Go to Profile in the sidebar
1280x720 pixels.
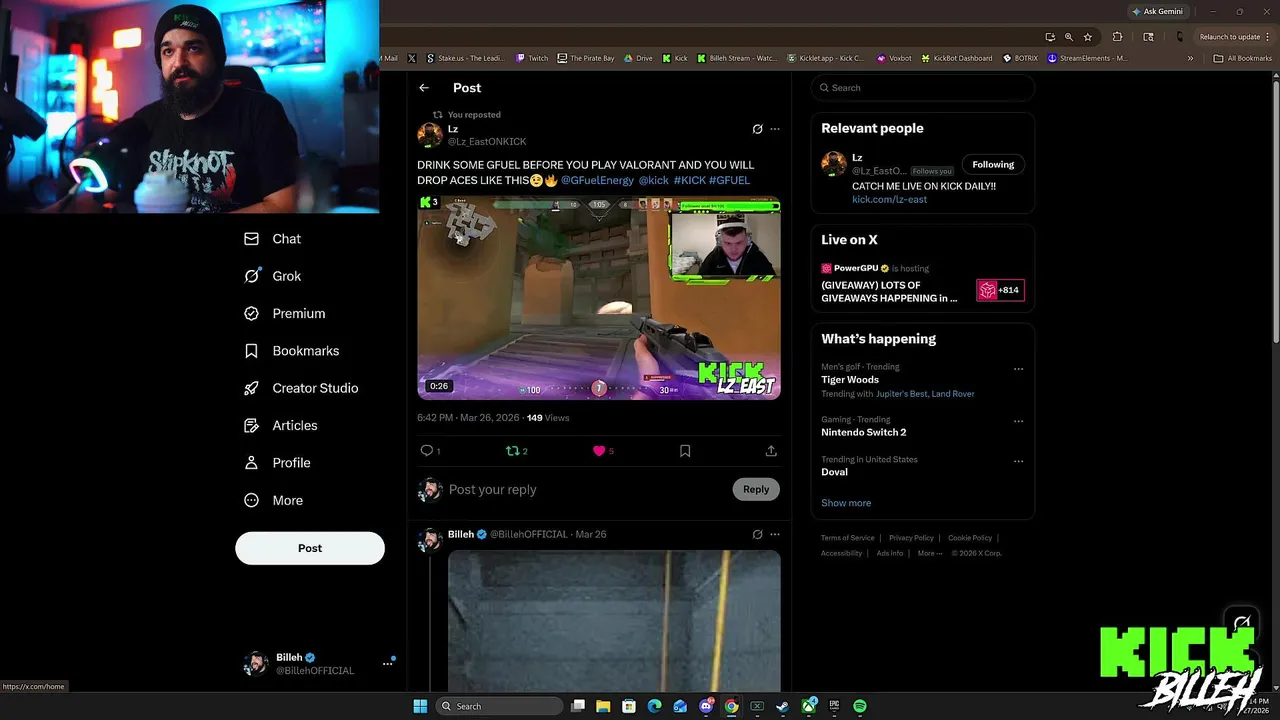[x=277, y=463]
